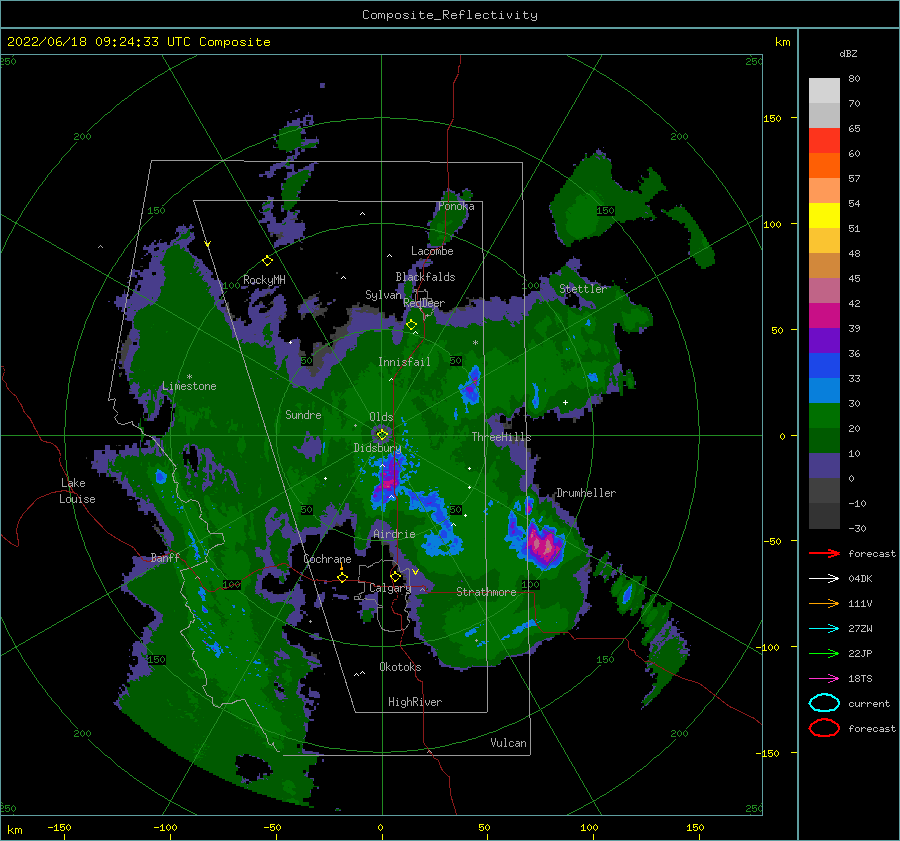Click the Limestone label
The image size is (900, 841).
[189, 386]
